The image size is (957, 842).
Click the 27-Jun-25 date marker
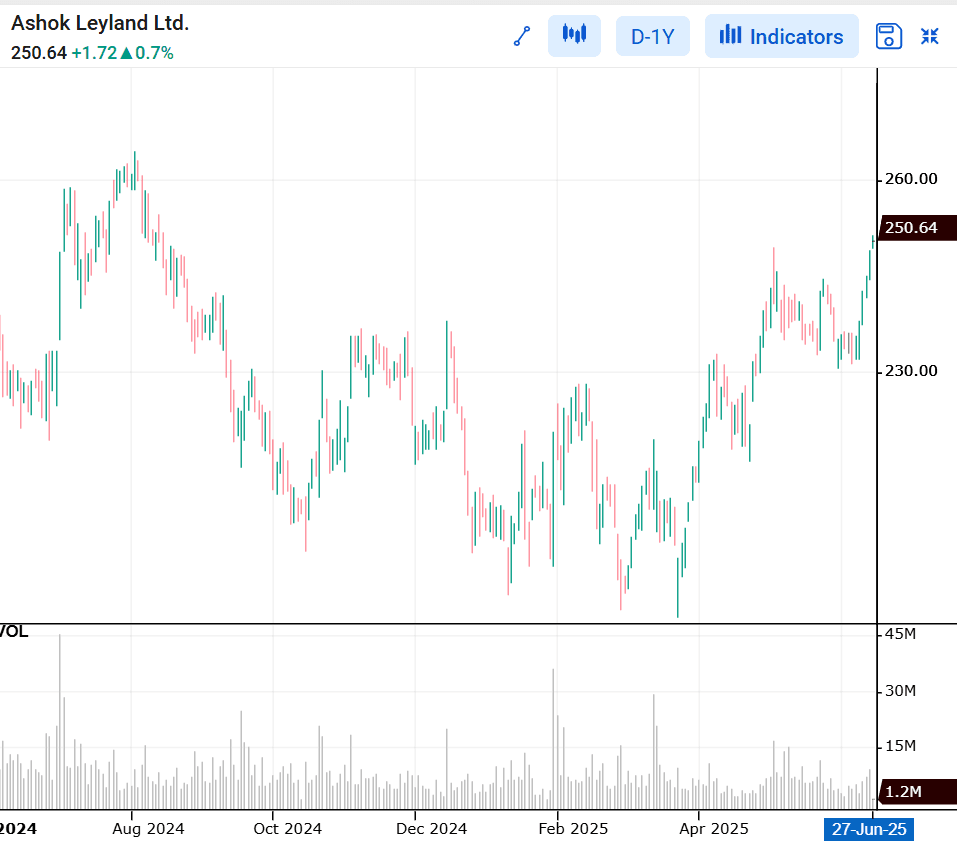(x=869, y=829)
